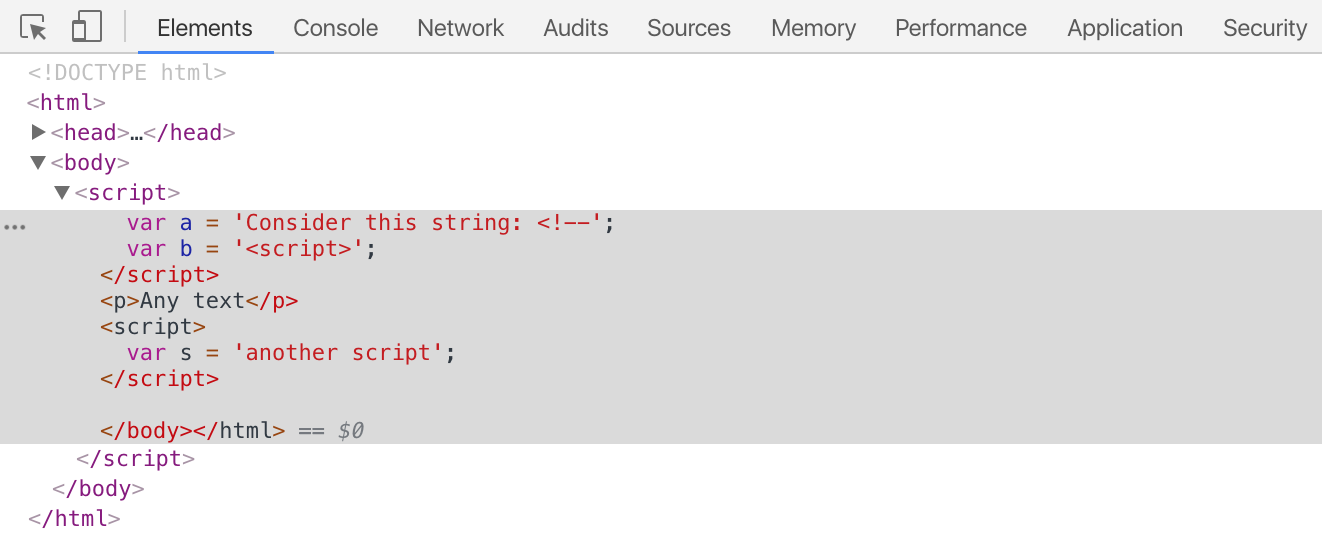Select the Elements tab

[x=205, y=28]
